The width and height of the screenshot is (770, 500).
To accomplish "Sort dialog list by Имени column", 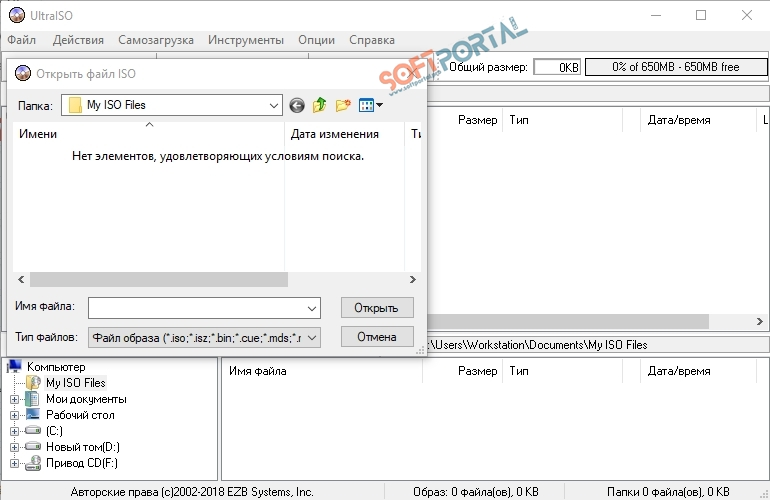I will (149, 134).
